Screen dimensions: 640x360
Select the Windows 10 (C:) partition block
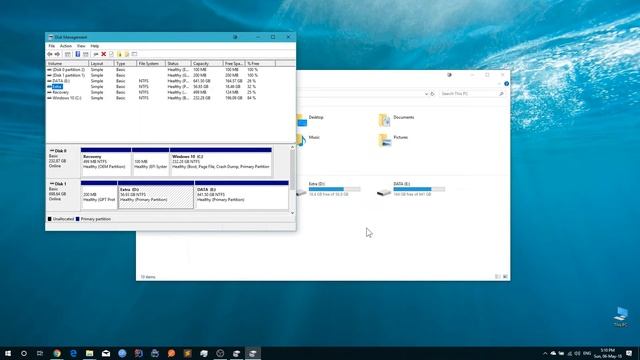click(x=221, y=162)
